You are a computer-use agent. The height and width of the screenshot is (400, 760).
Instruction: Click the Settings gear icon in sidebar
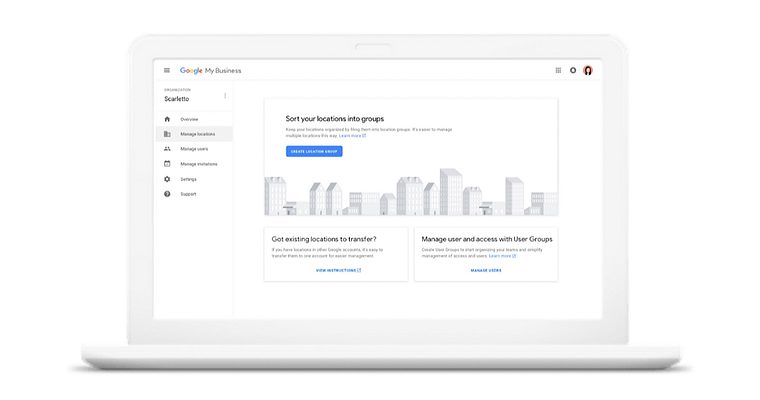167,179
